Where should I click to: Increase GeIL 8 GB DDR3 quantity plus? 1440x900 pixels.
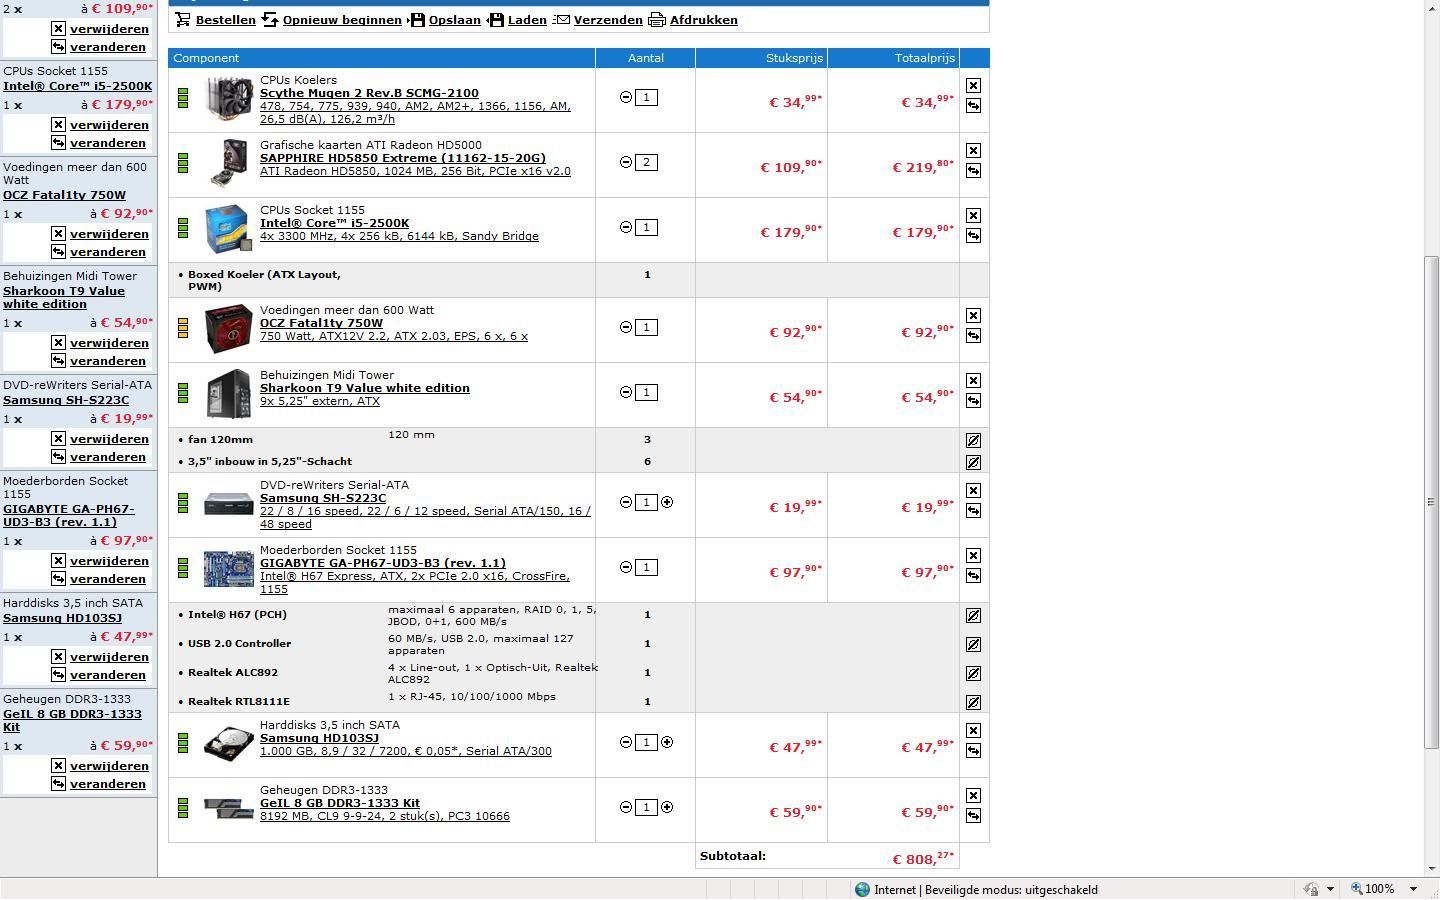(x=667, y=807)
